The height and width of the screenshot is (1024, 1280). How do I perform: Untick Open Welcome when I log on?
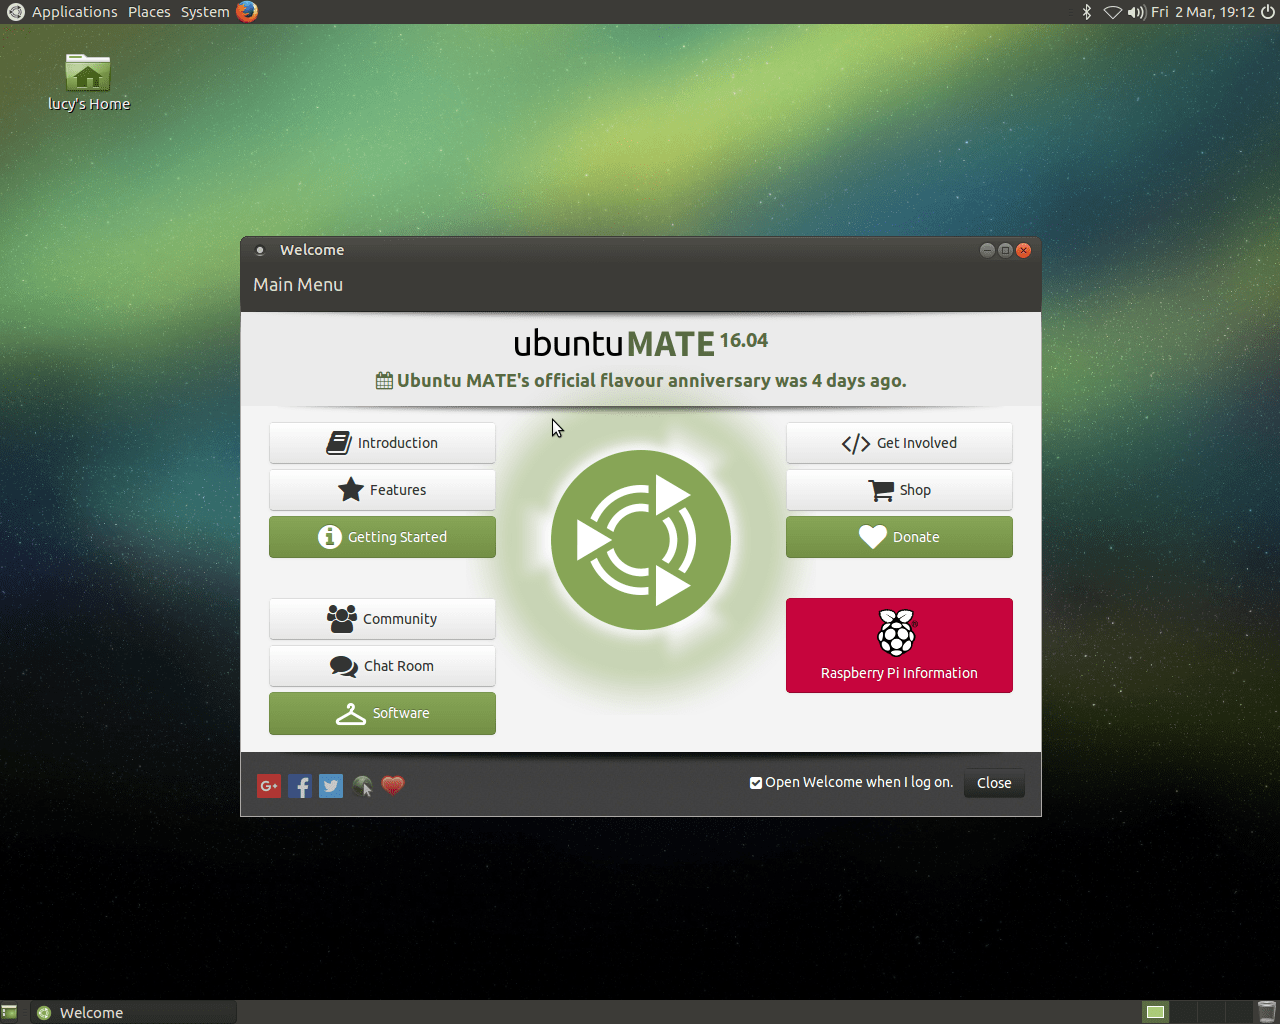(756, 783)
